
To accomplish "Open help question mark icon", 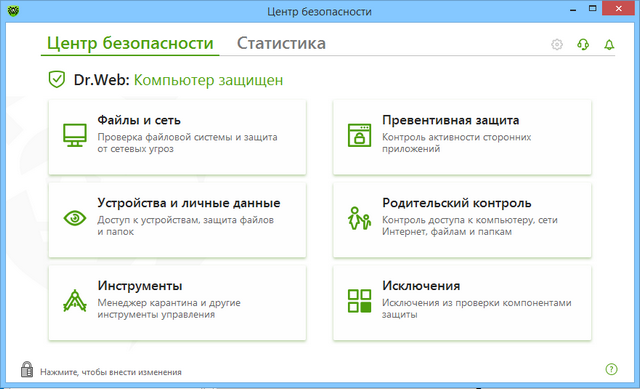I will point(611,369).
